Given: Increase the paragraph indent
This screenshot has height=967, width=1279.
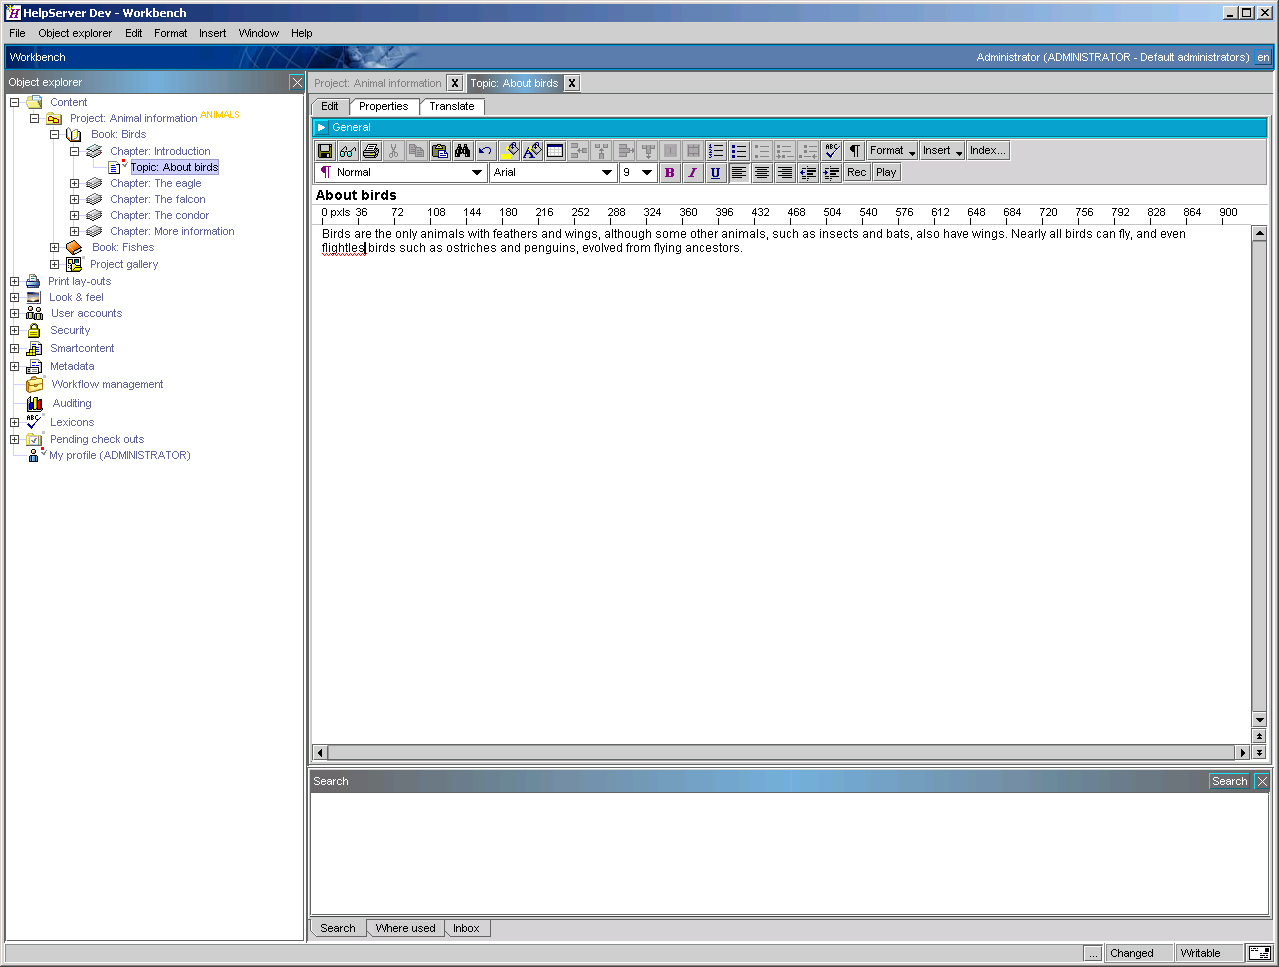Looking at the screenshot, I should tap(831, 173).
